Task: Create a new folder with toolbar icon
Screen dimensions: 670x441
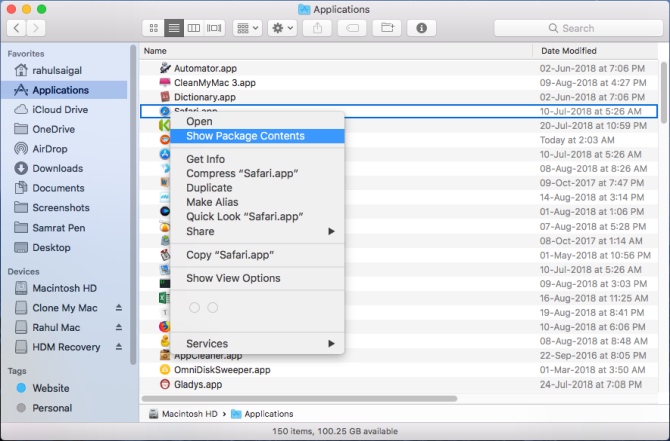Action: point(387,28)
